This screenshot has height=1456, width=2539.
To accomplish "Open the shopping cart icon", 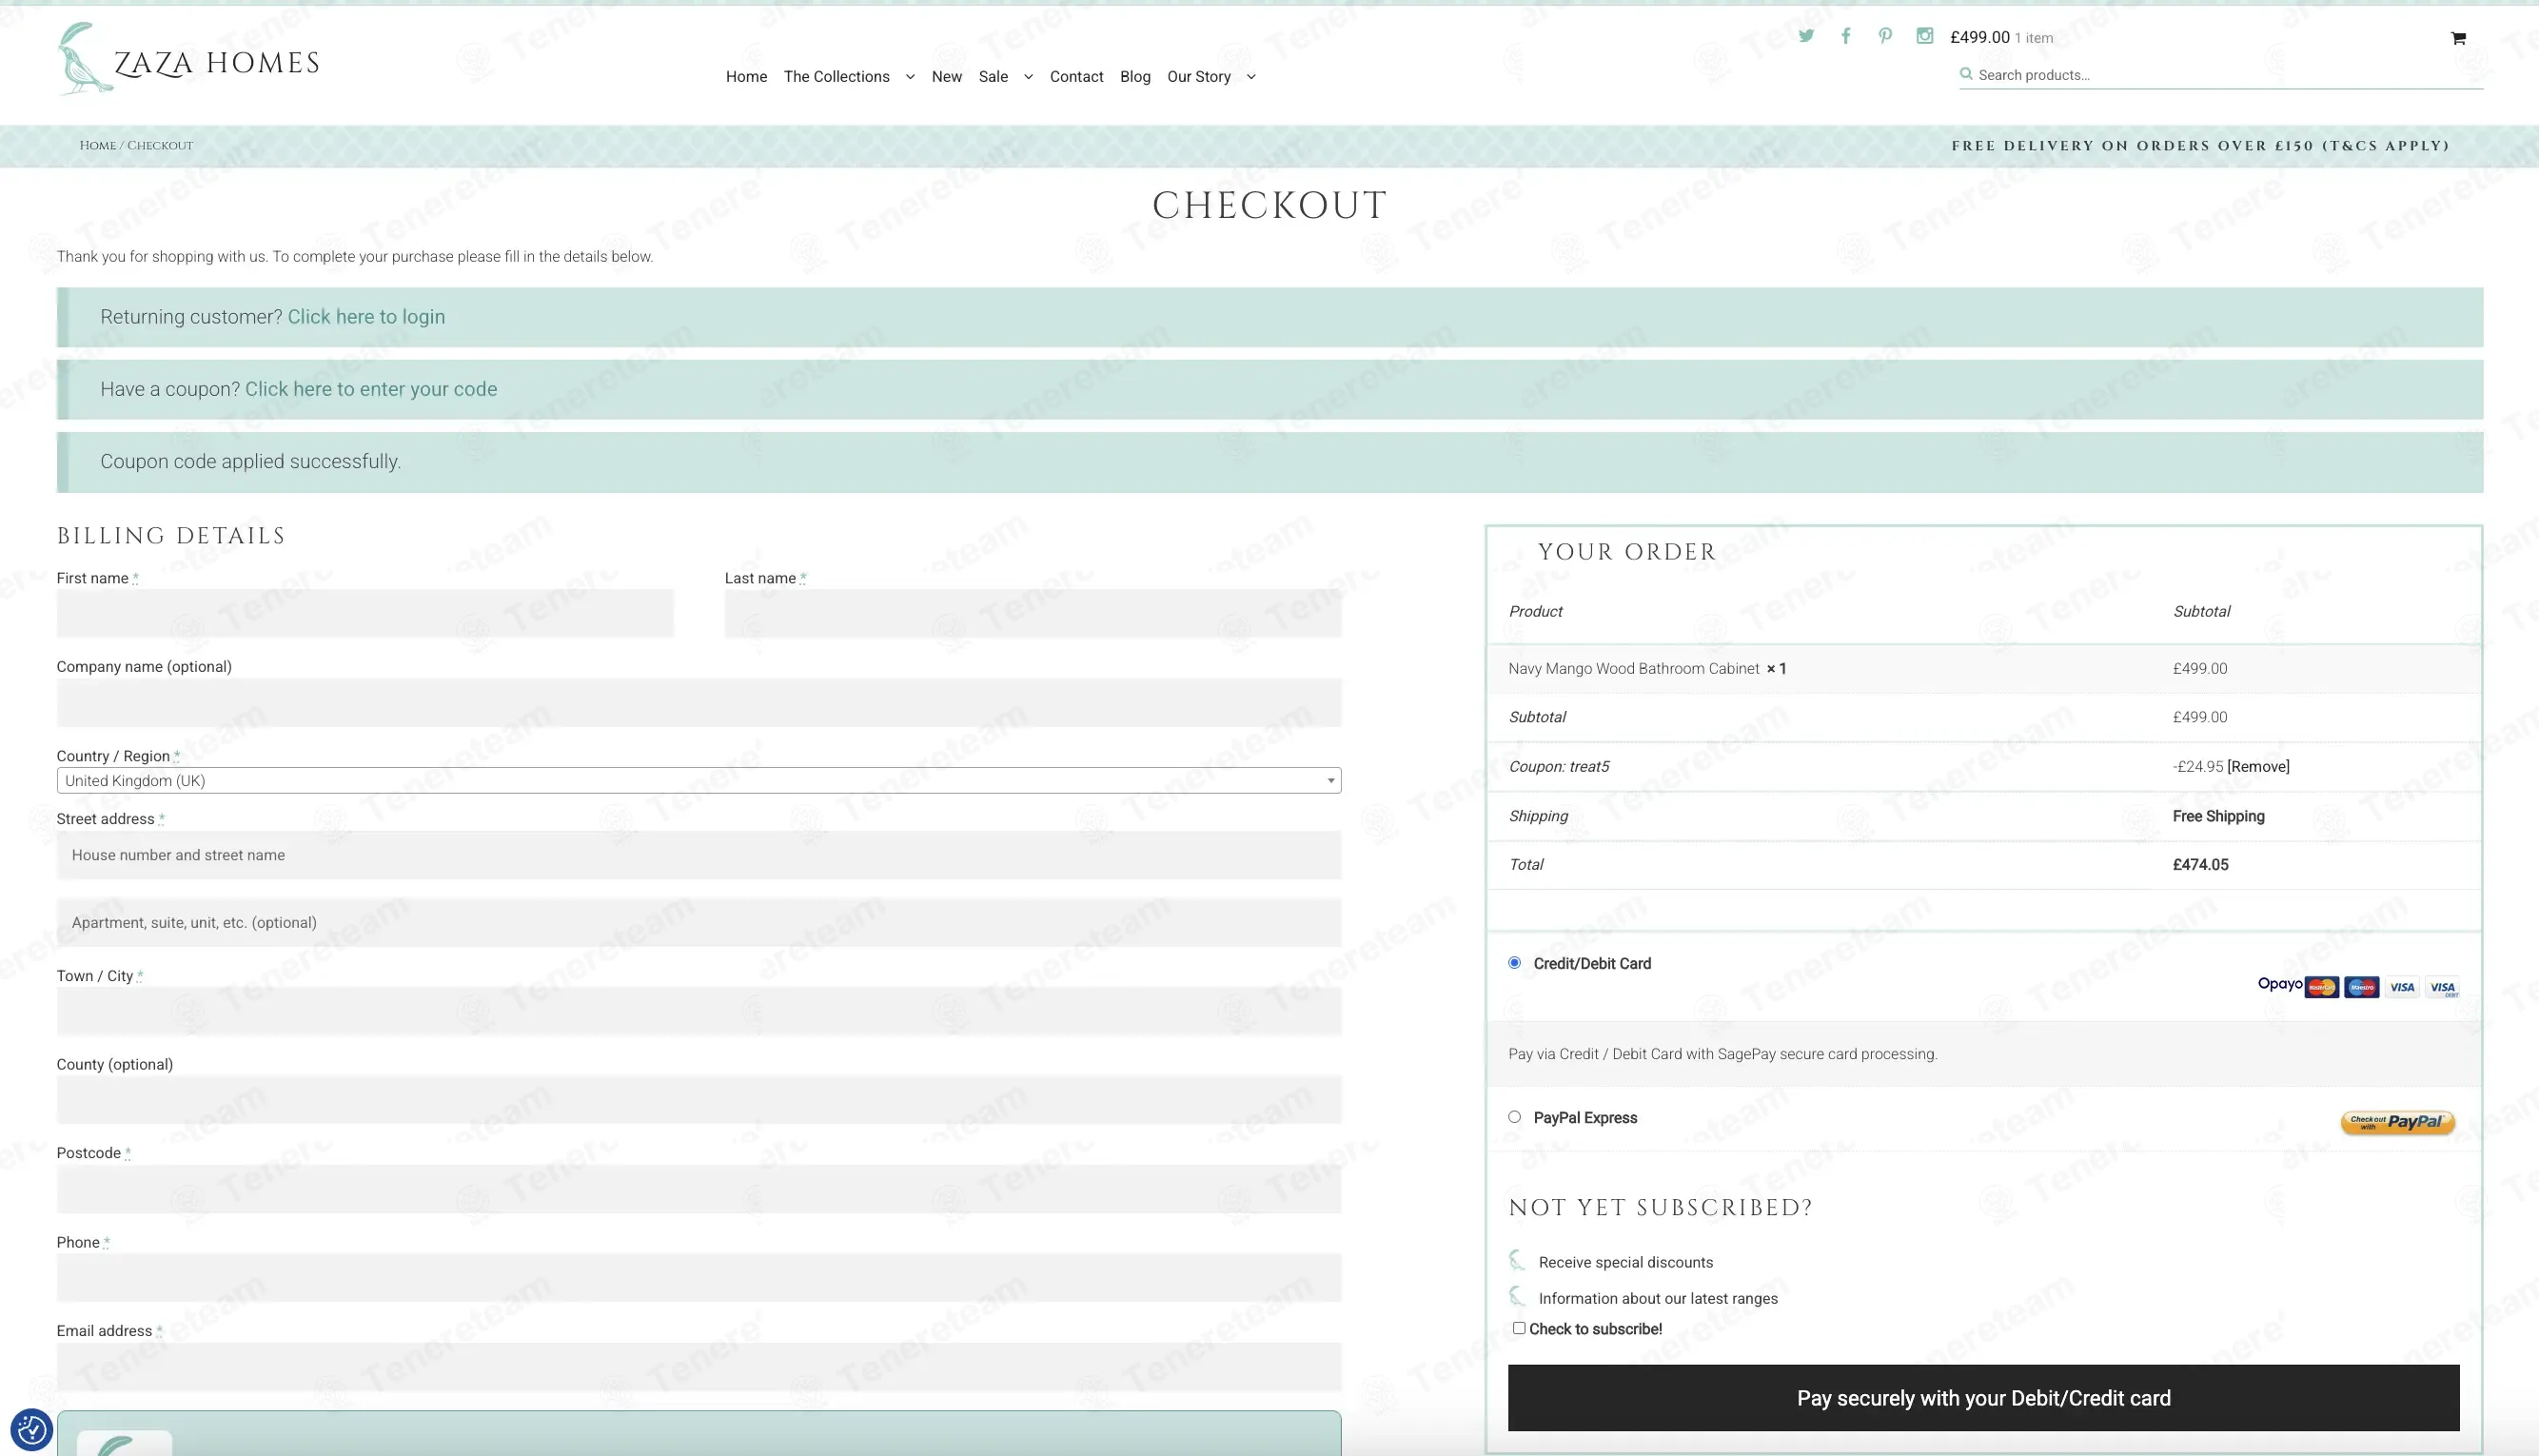I will [2458, 38].
